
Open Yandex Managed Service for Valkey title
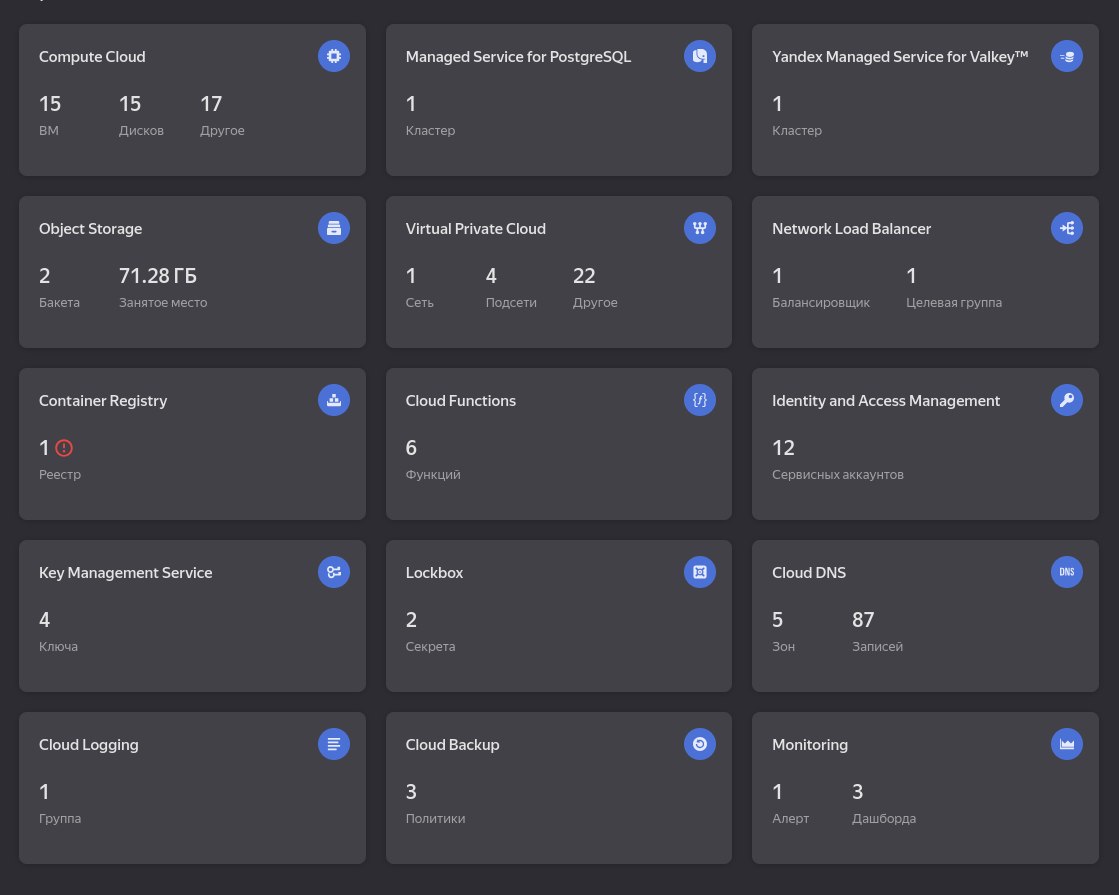coord(900,57)
